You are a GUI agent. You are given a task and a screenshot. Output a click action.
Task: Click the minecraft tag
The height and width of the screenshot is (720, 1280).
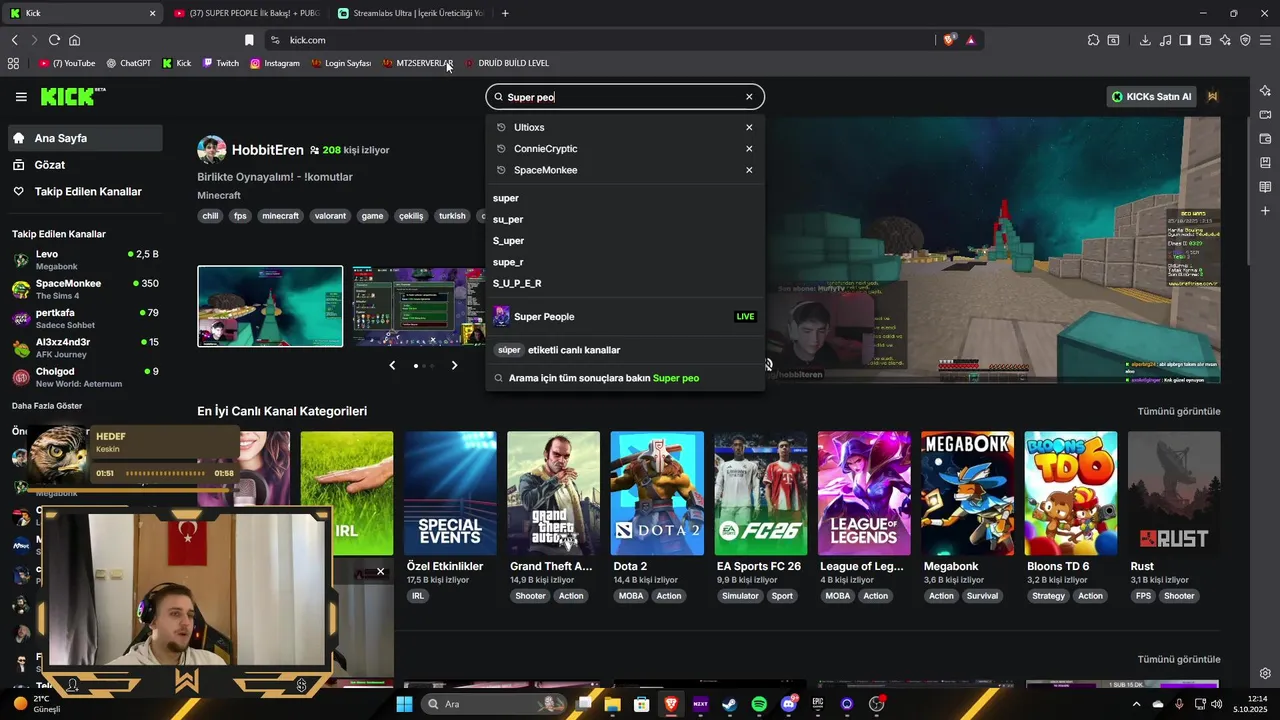pos(280,216)
